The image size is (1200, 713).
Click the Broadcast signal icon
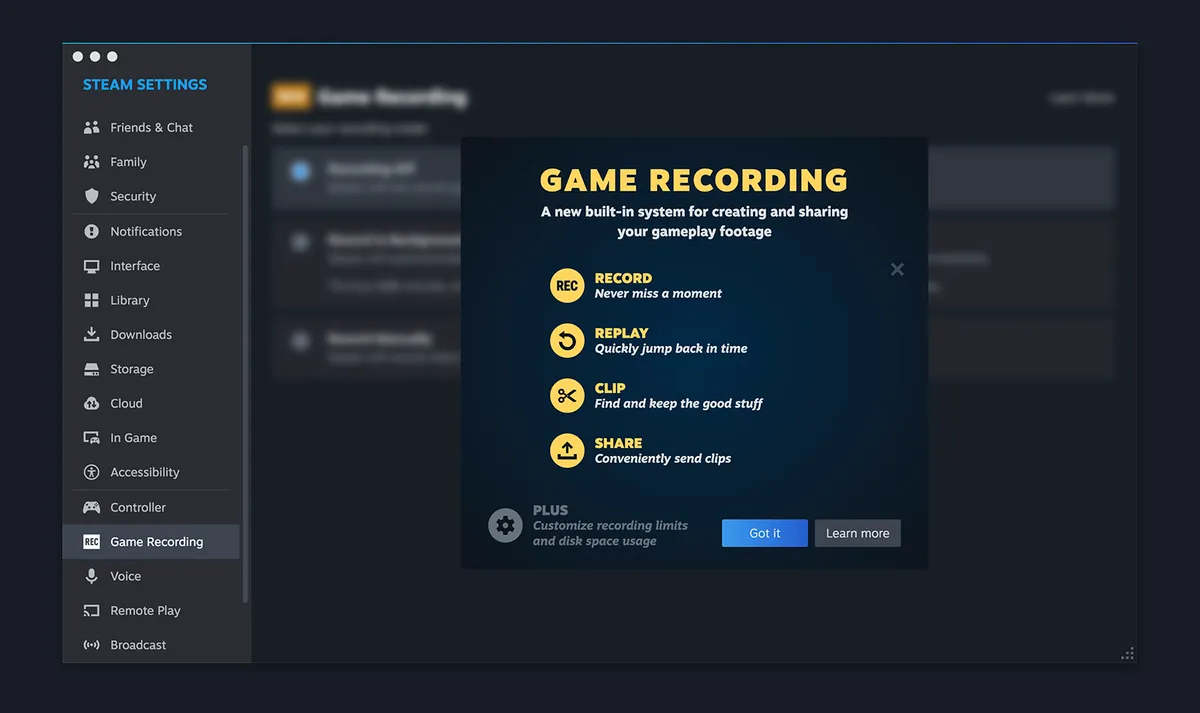(91, 645)
